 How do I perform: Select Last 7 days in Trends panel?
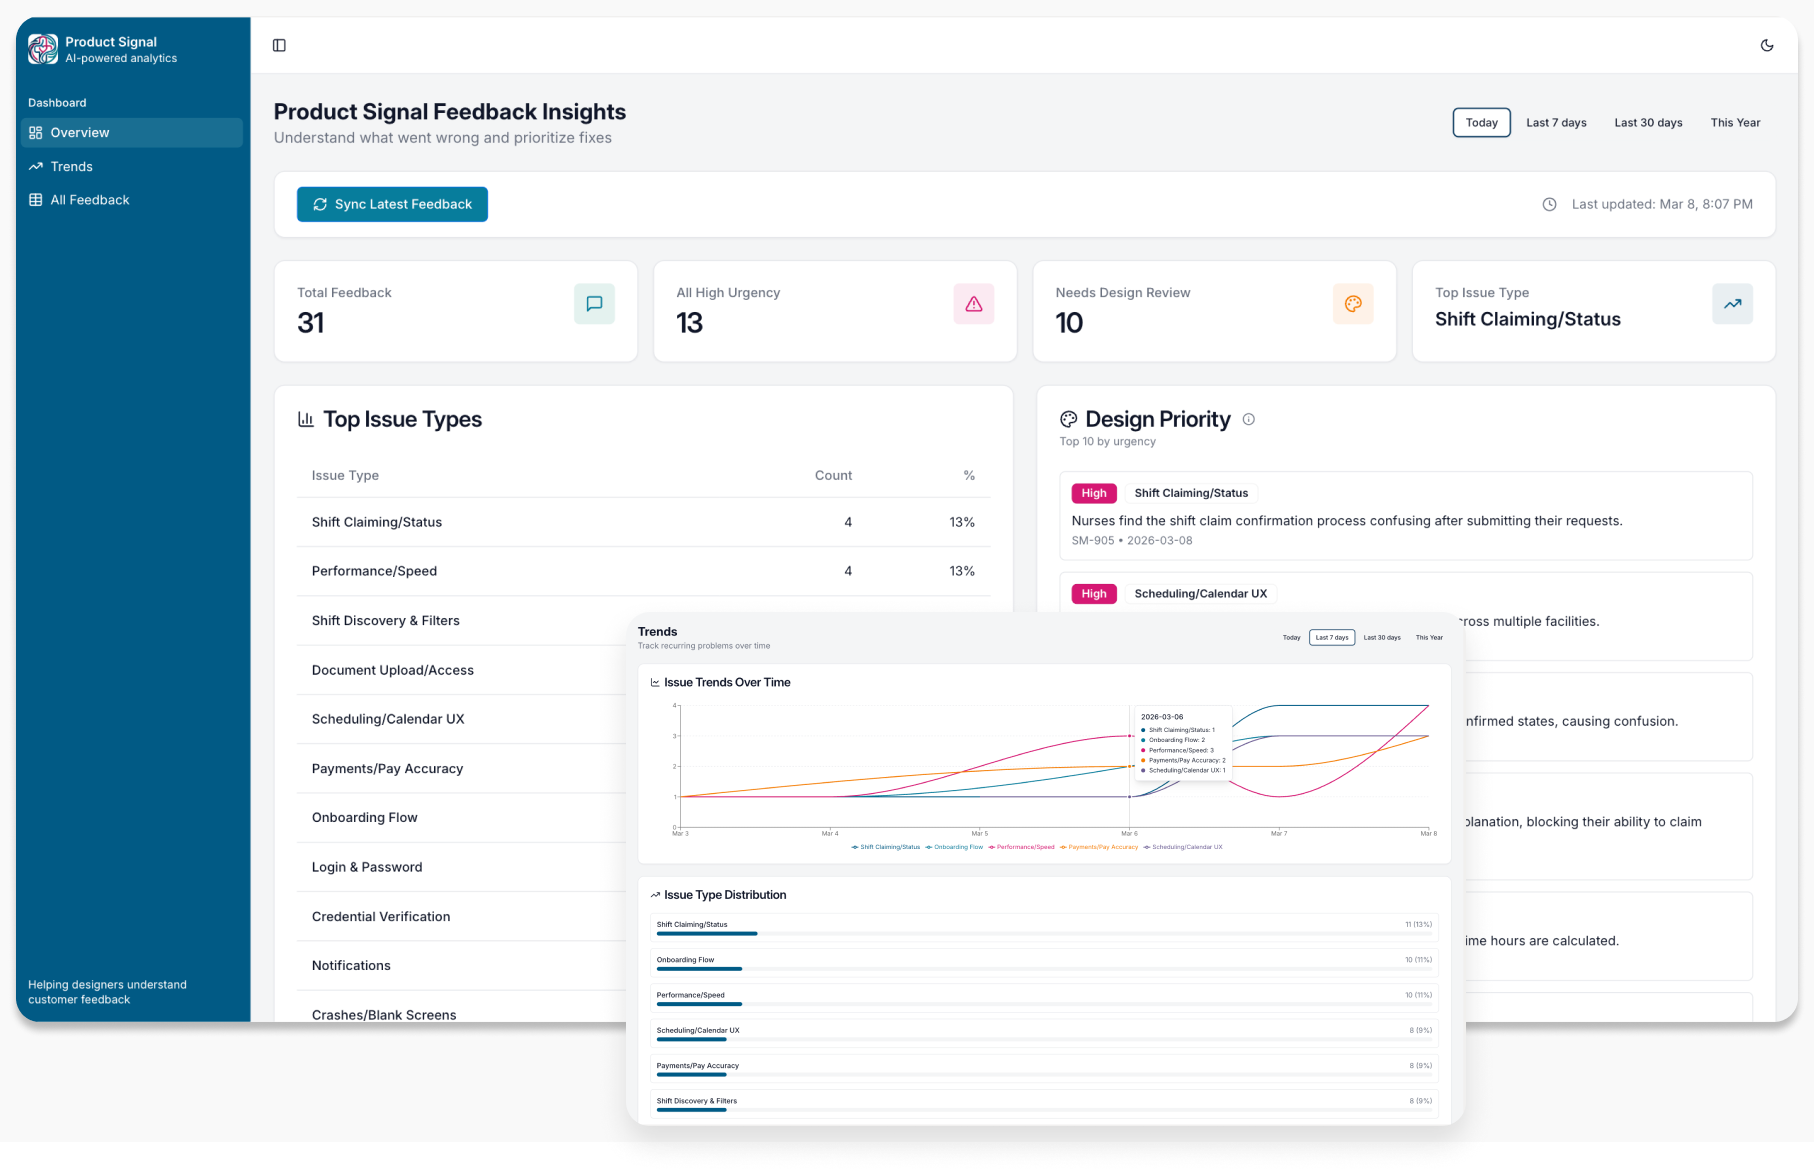click(1332, 638)
